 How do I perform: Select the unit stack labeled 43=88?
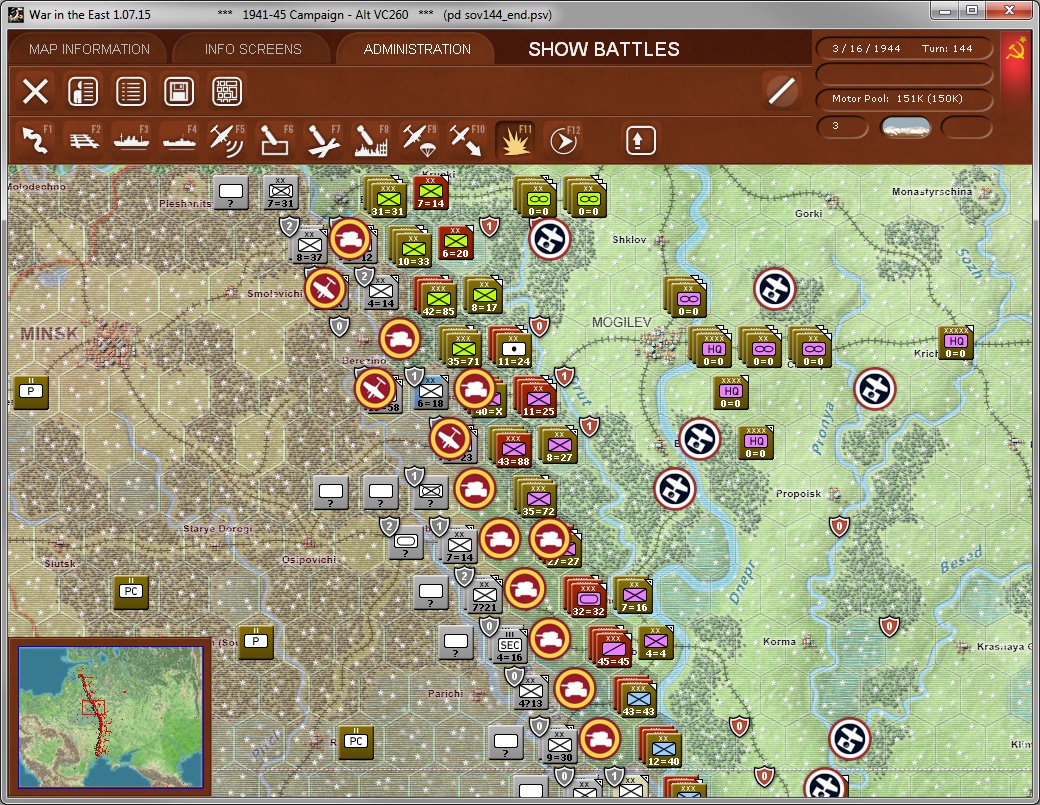click(x=513, y=448)
